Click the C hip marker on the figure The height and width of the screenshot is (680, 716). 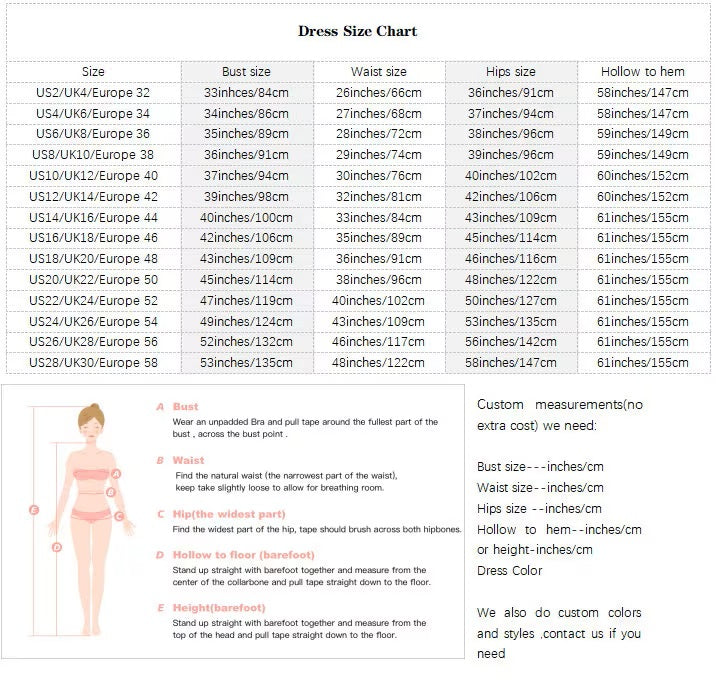click(119, 516)
